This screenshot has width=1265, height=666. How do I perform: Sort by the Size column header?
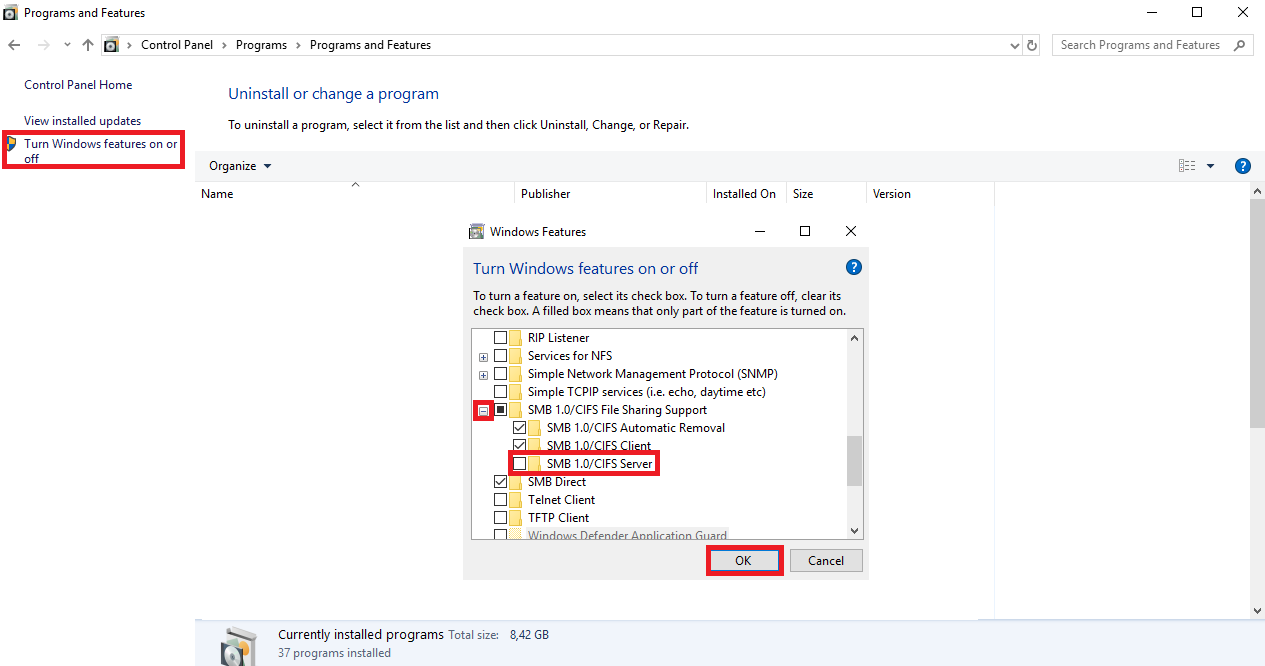[803, 194]
